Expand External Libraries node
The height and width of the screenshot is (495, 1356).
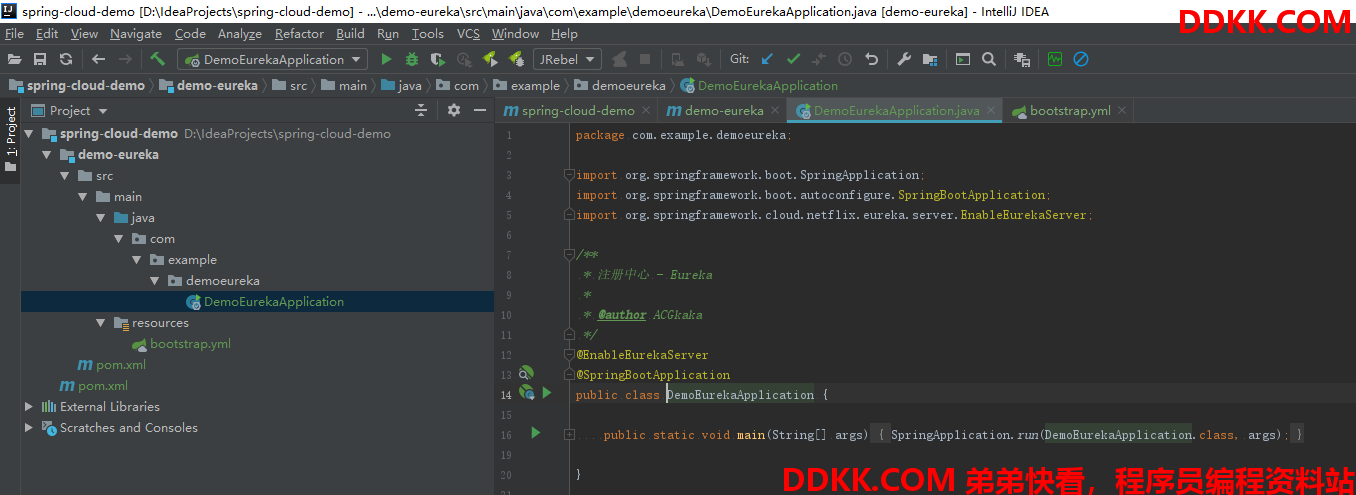tap(29, 406)
